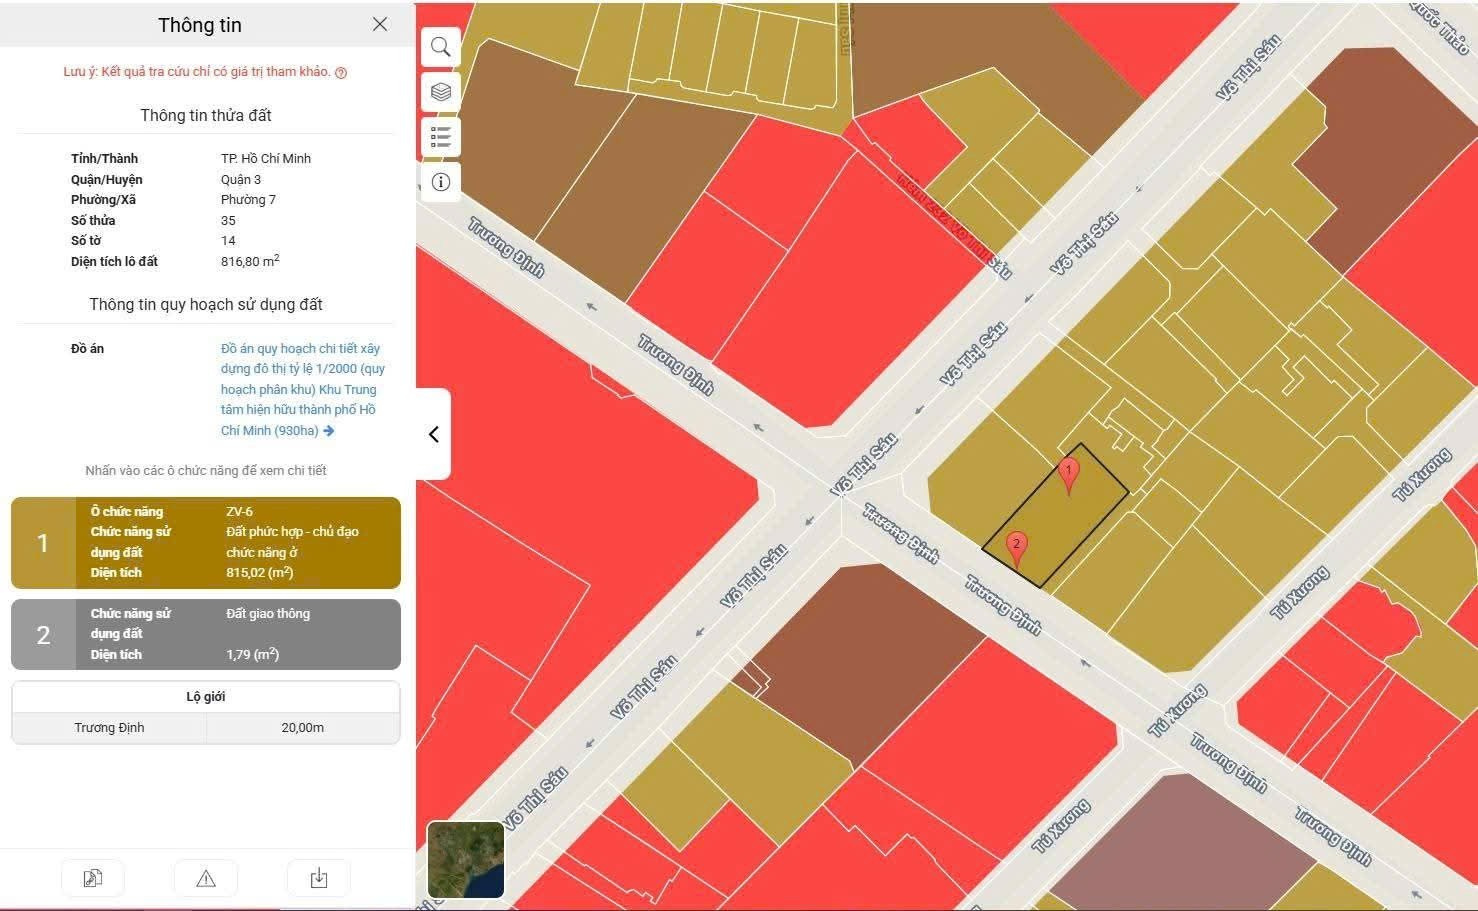Open the Đồ án quy hoạch chi tiết link
The image size is (1478, 911).
coord(302,389)
